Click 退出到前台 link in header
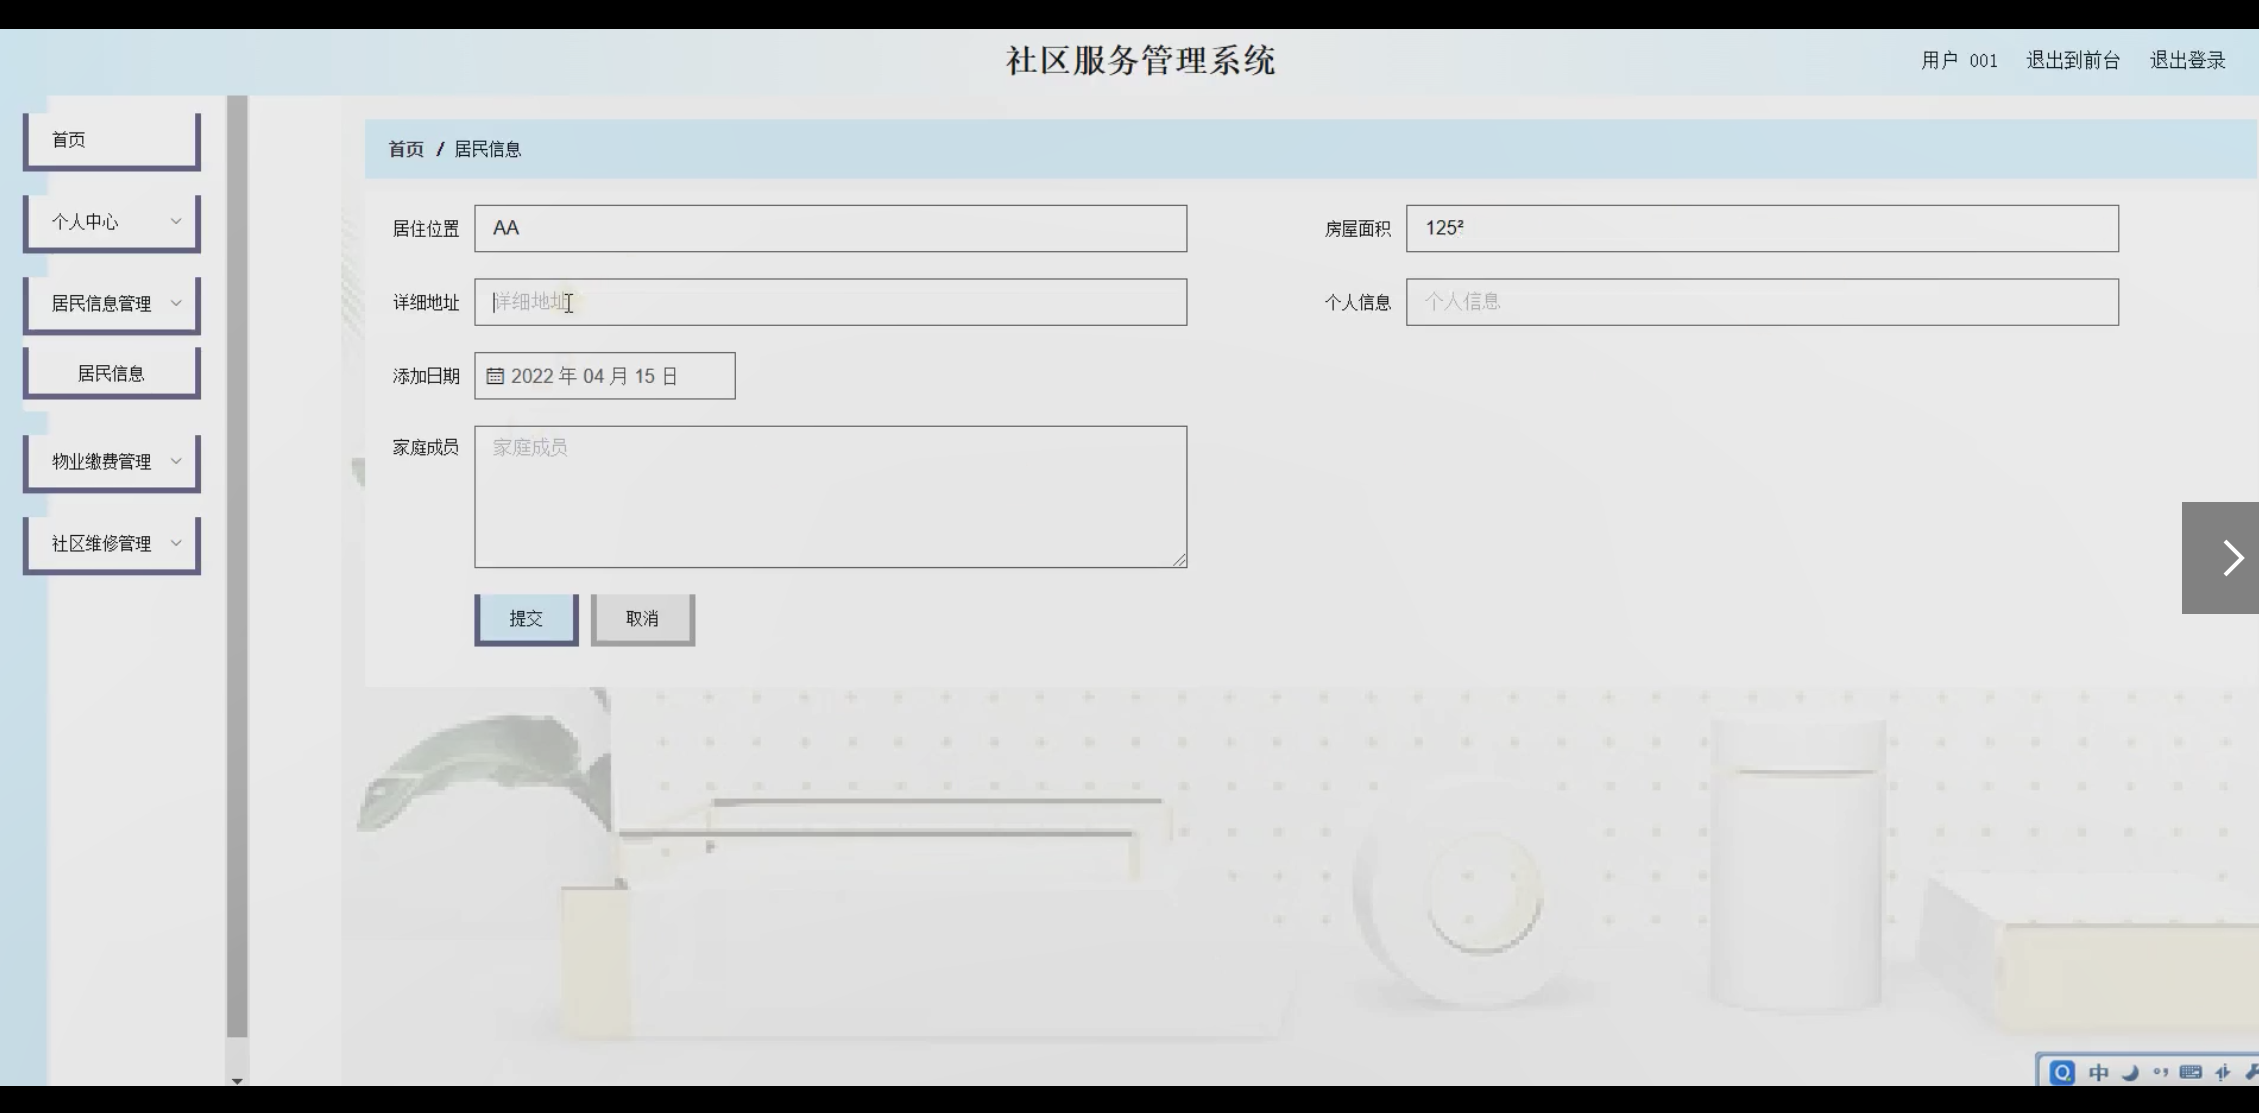 click(2072, 61)
